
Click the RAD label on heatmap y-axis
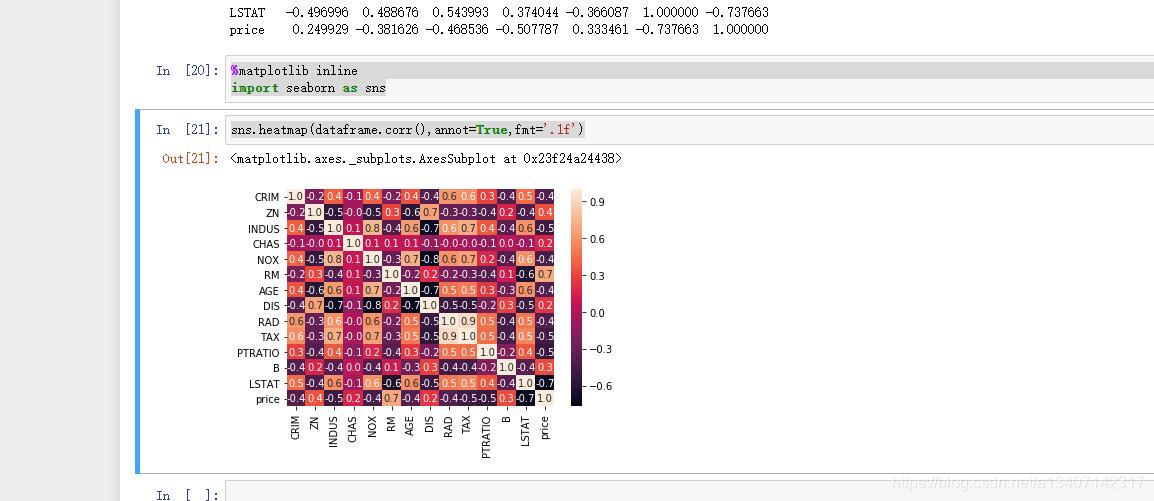point(269,321)
